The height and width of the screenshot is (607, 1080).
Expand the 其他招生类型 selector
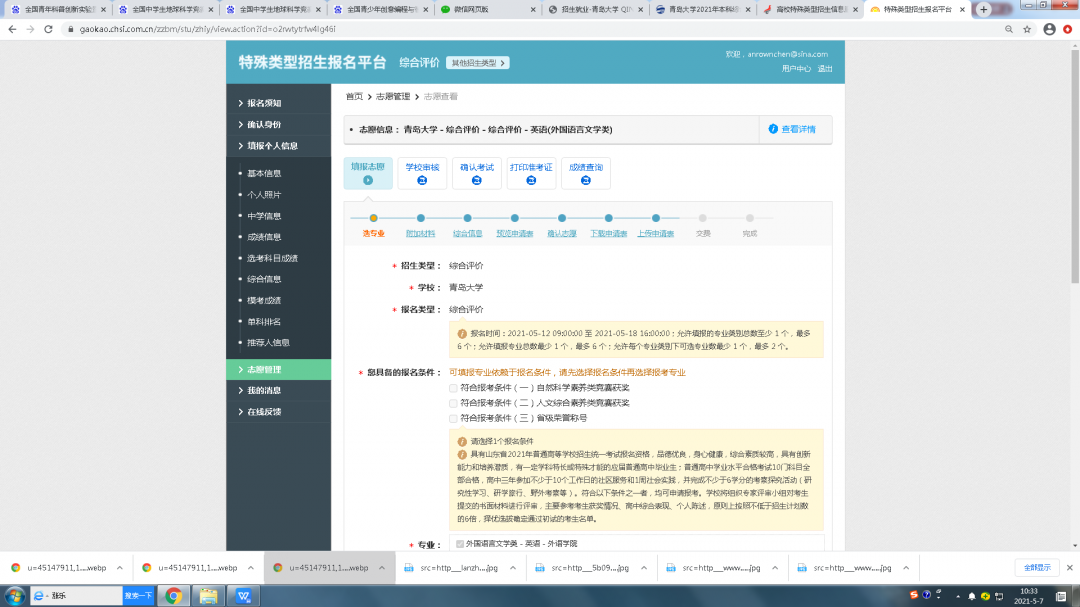click(x=478, y=63)
